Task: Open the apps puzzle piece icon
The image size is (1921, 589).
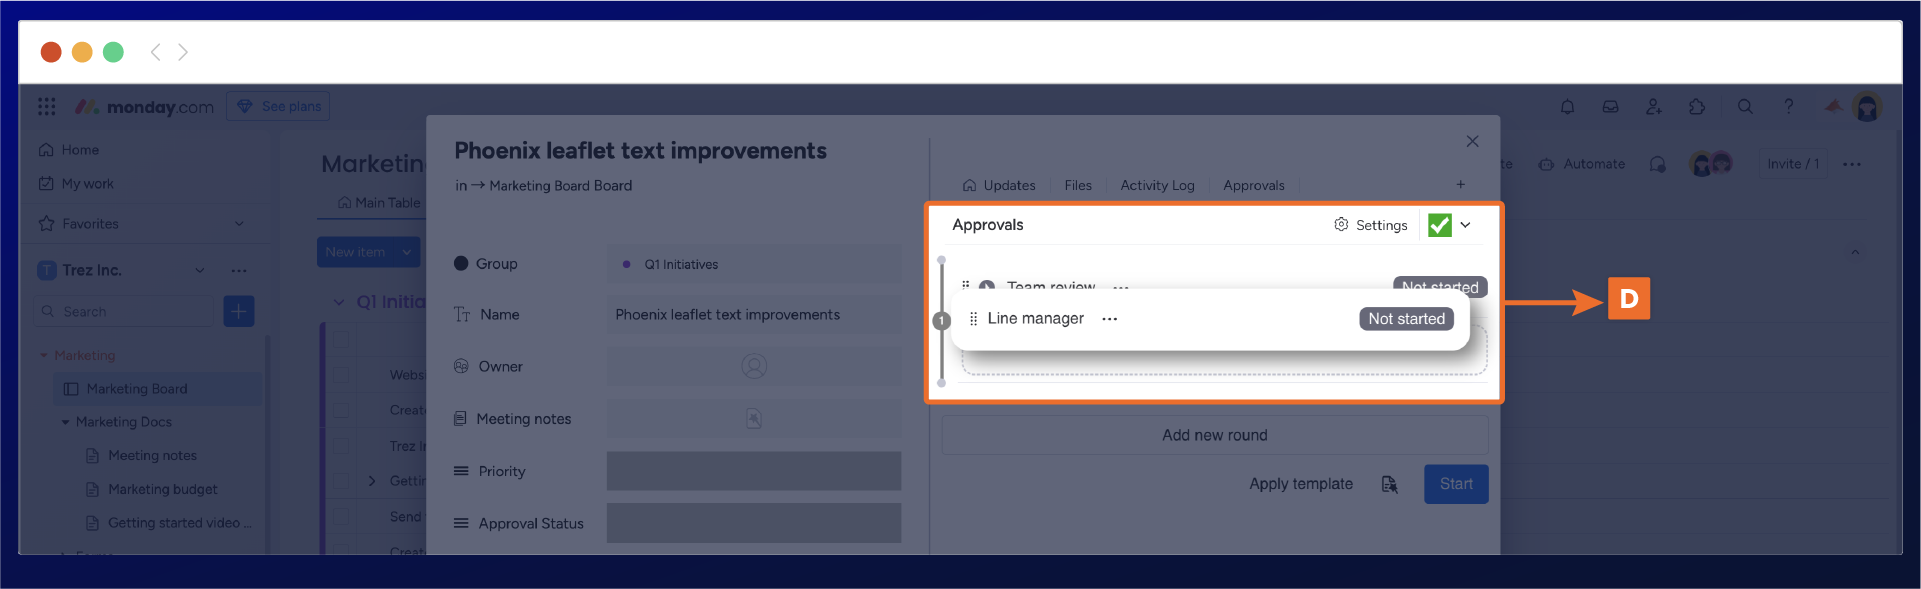Action: 1697,107
